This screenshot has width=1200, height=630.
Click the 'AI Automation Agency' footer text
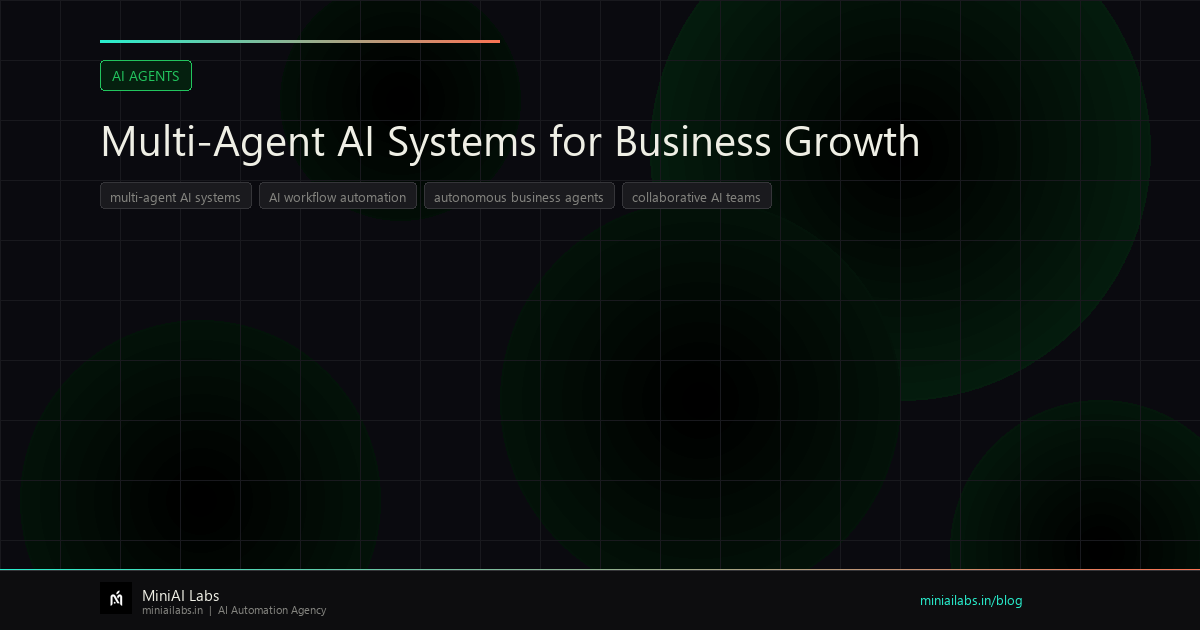[272, 610]
